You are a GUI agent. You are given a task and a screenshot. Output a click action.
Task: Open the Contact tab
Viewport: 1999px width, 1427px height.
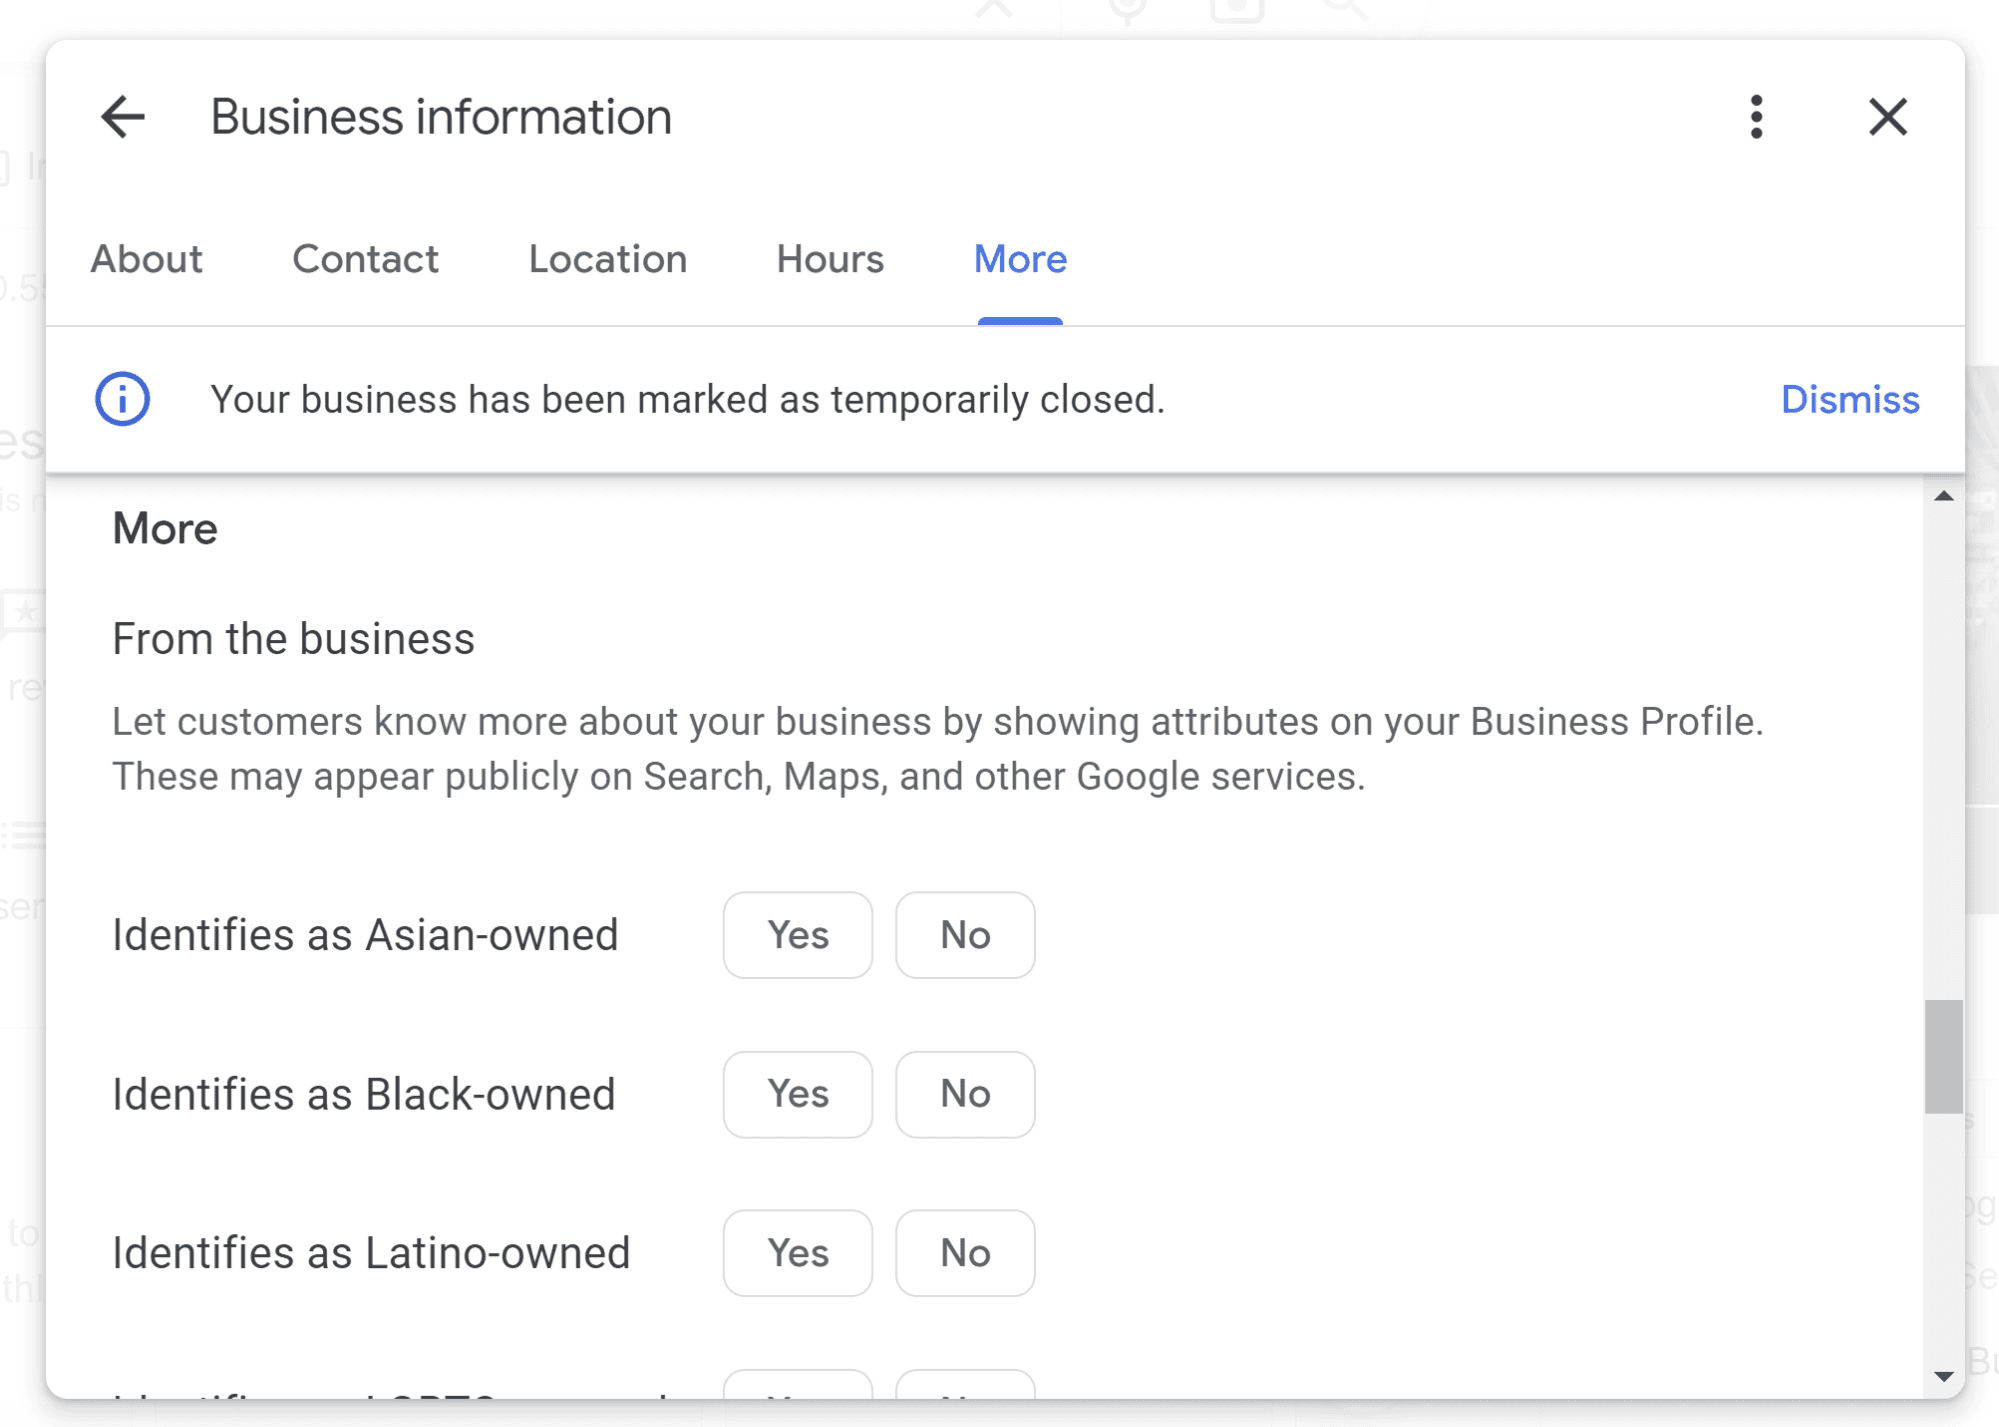tap(365, 259)
